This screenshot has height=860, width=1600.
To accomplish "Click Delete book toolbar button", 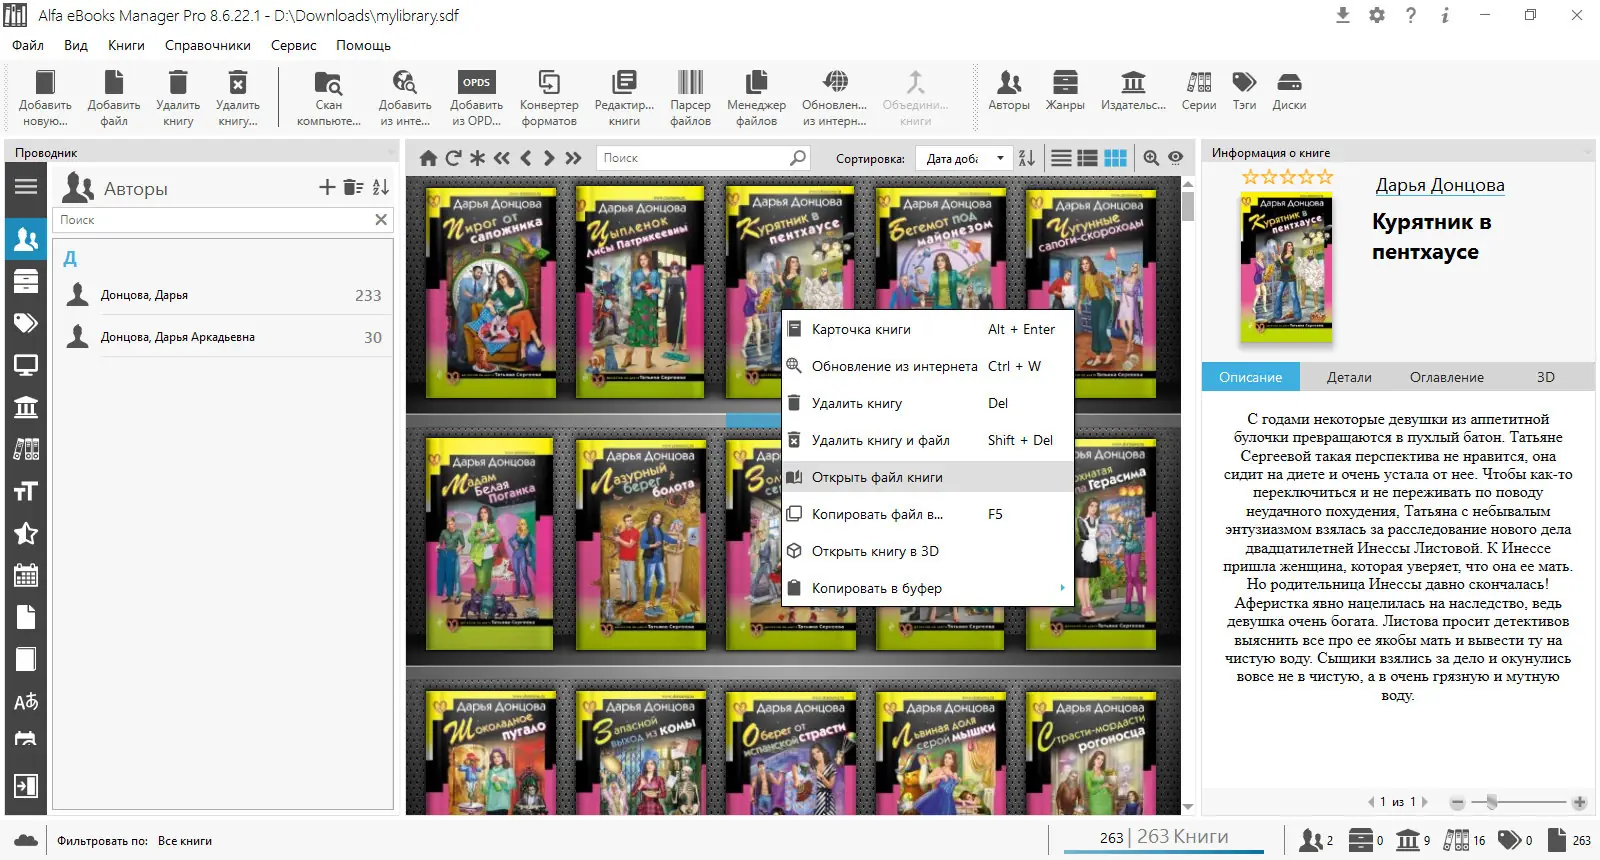I will click(178, 98).
